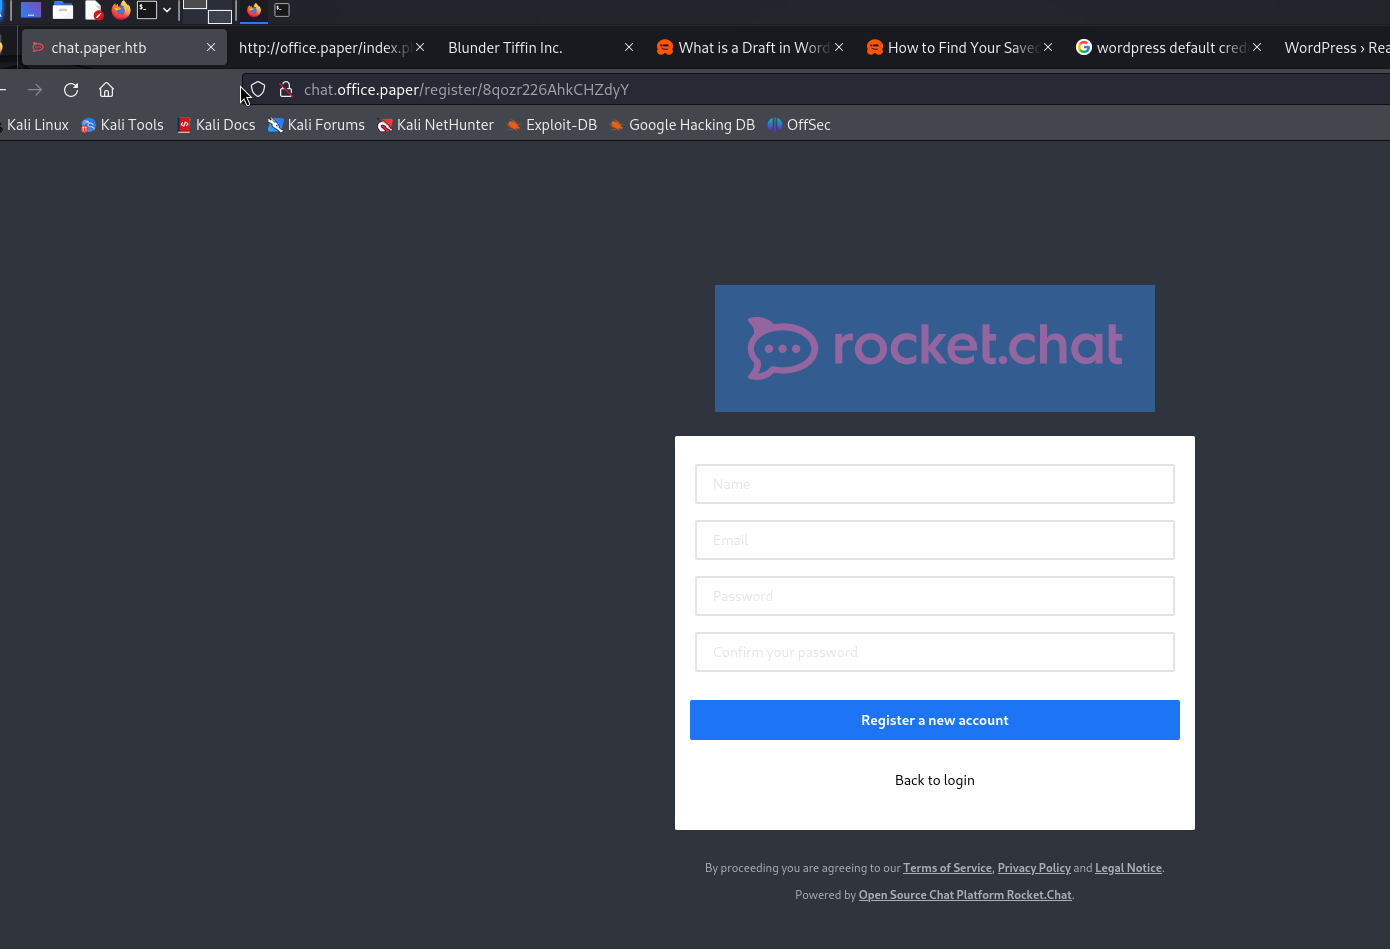Click the Confirm your password field
Screen dimensions: 1390x949
coord(934,652)
